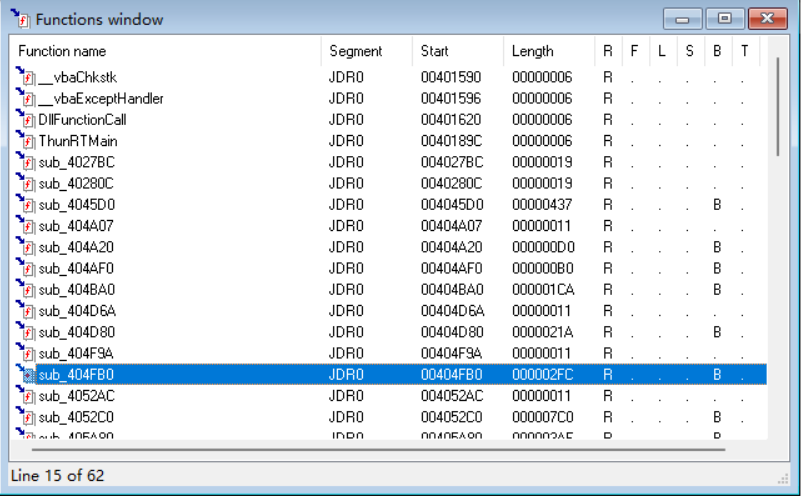Click the R column header

coord(608,51)
